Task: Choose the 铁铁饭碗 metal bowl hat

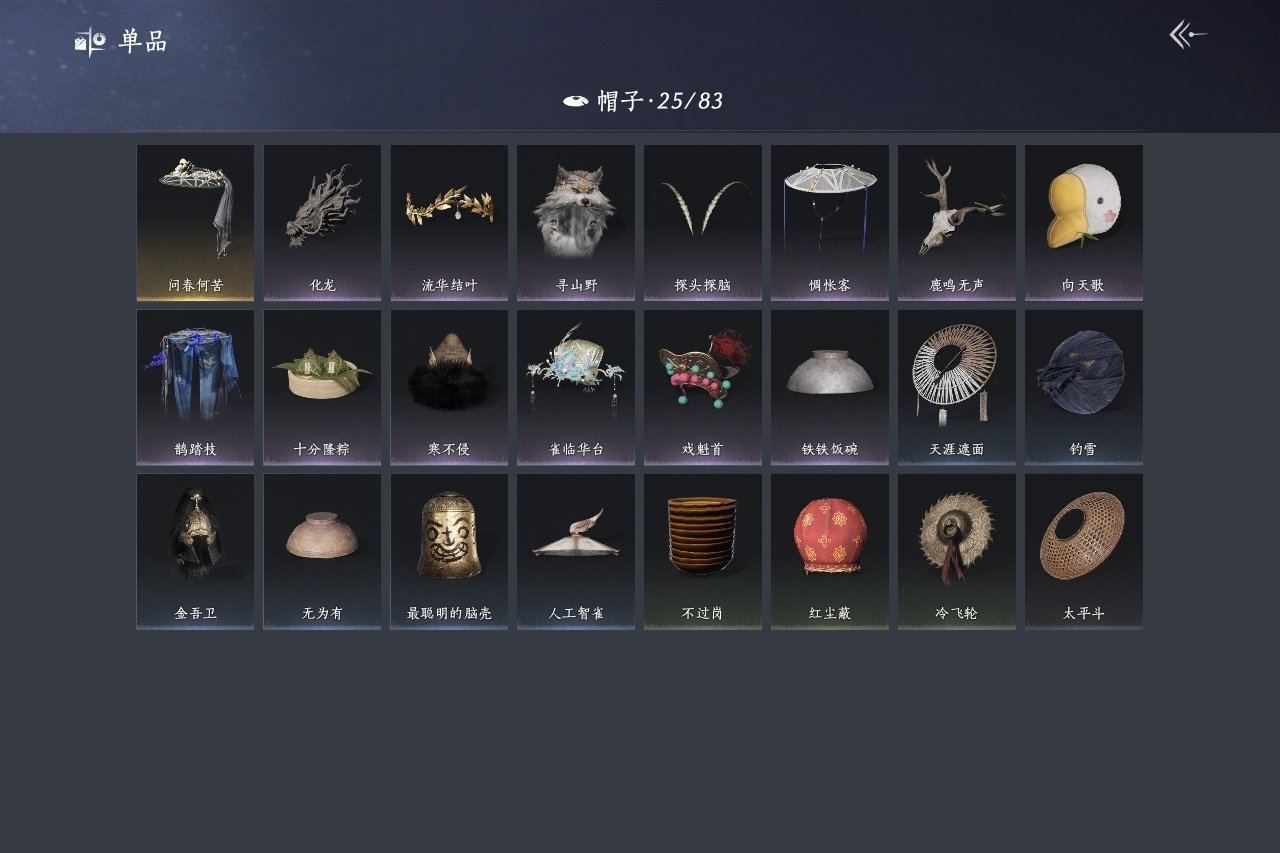Action: tap(830, 387)
